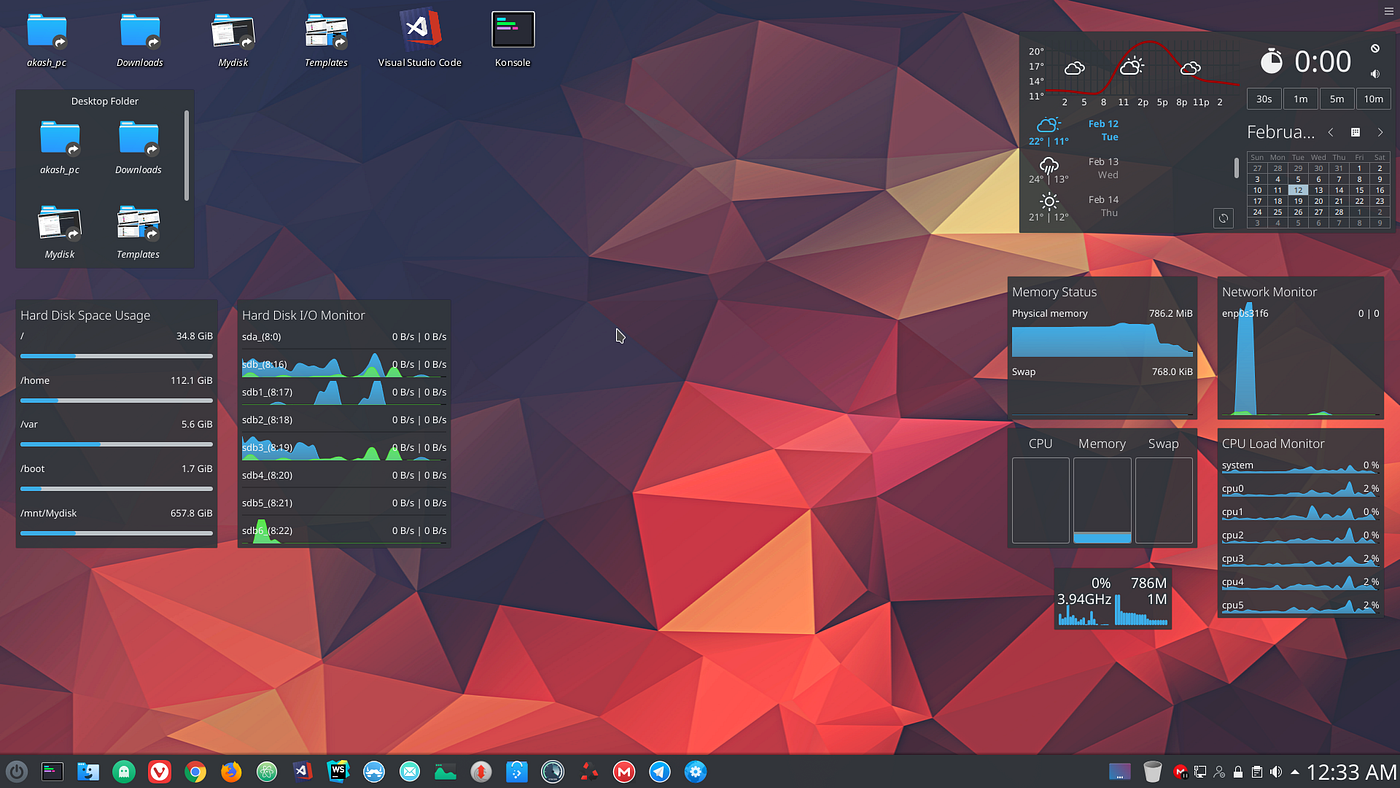Viewport: 1400px width, 788px height.
Task: Open Gmail from the taskbar
Action: pyautogui.click(x=623, y=771)
